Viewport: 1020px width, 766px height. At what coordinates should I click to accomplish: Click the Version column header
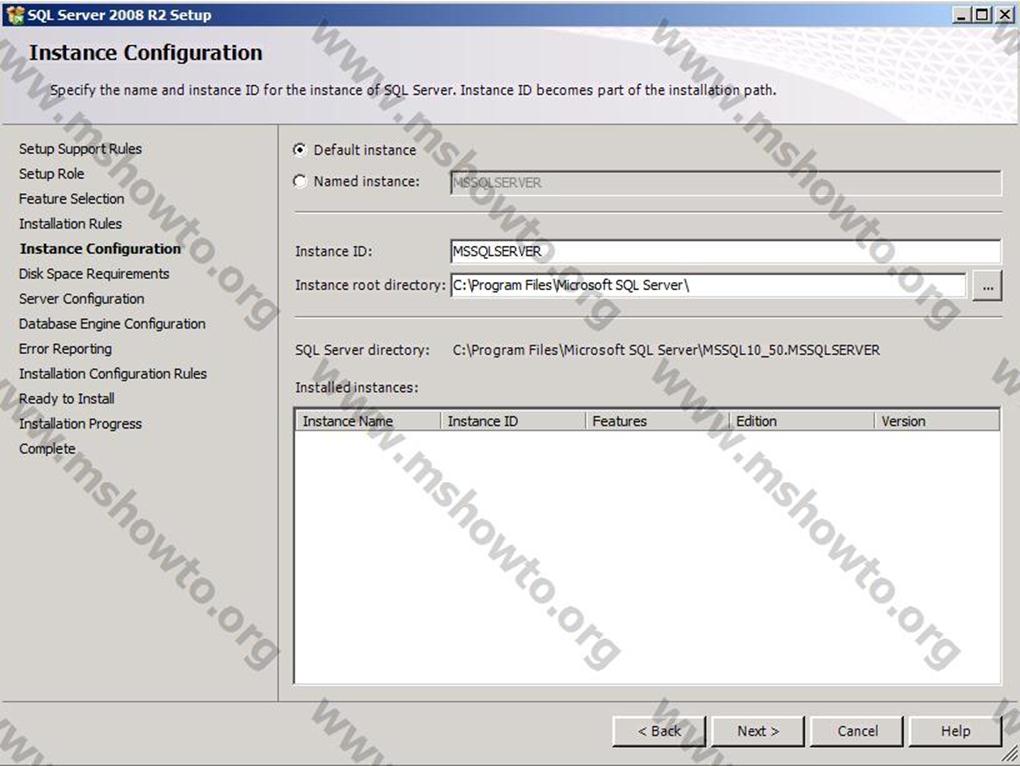tap(937, 421)
